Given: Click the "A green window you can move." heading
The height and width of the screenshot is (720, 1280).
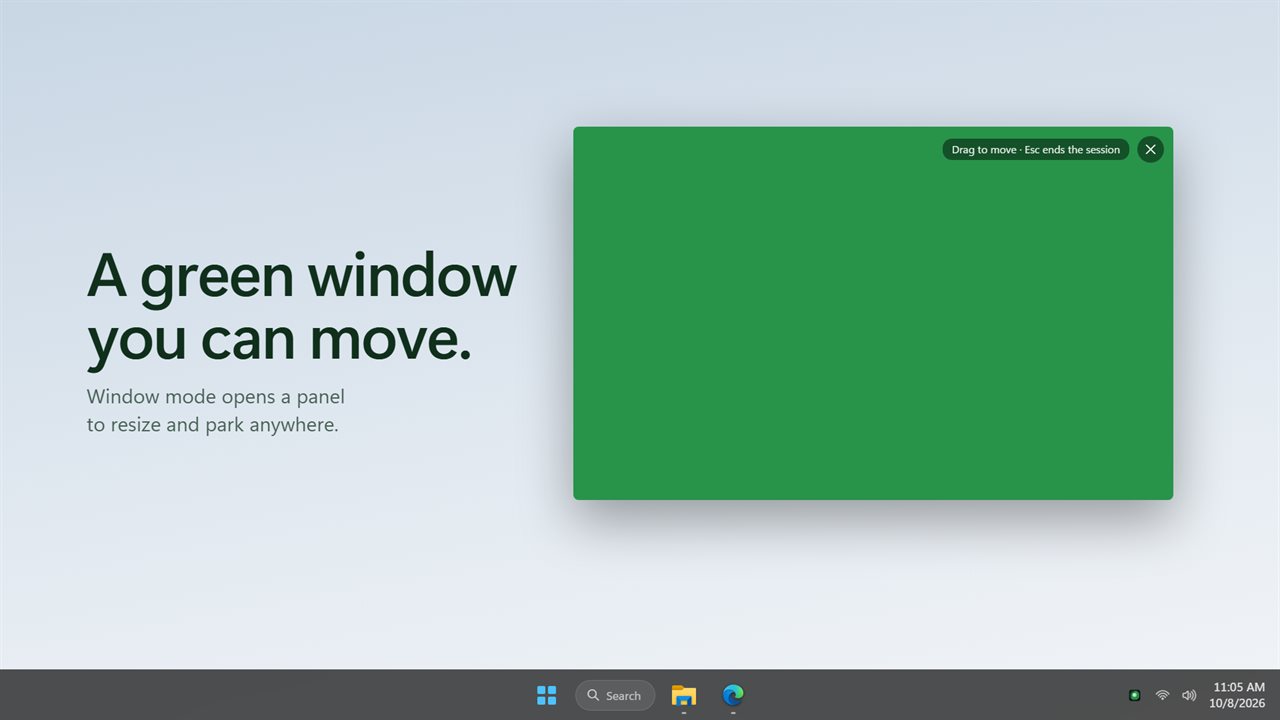Looking at the screenshot, I should click(302, 307).
